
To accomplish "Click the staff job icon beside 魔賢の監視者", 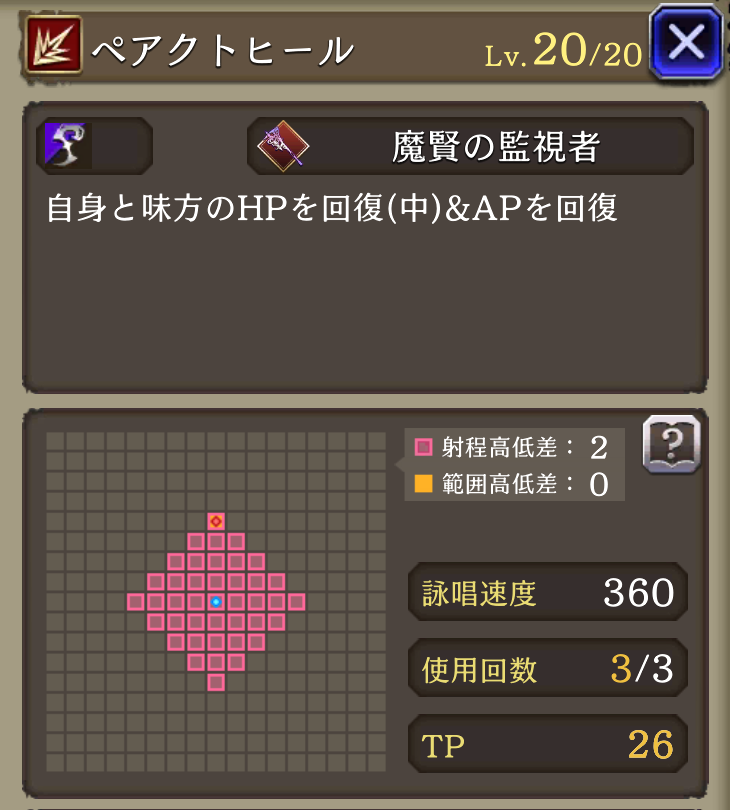I will [283, 146].
